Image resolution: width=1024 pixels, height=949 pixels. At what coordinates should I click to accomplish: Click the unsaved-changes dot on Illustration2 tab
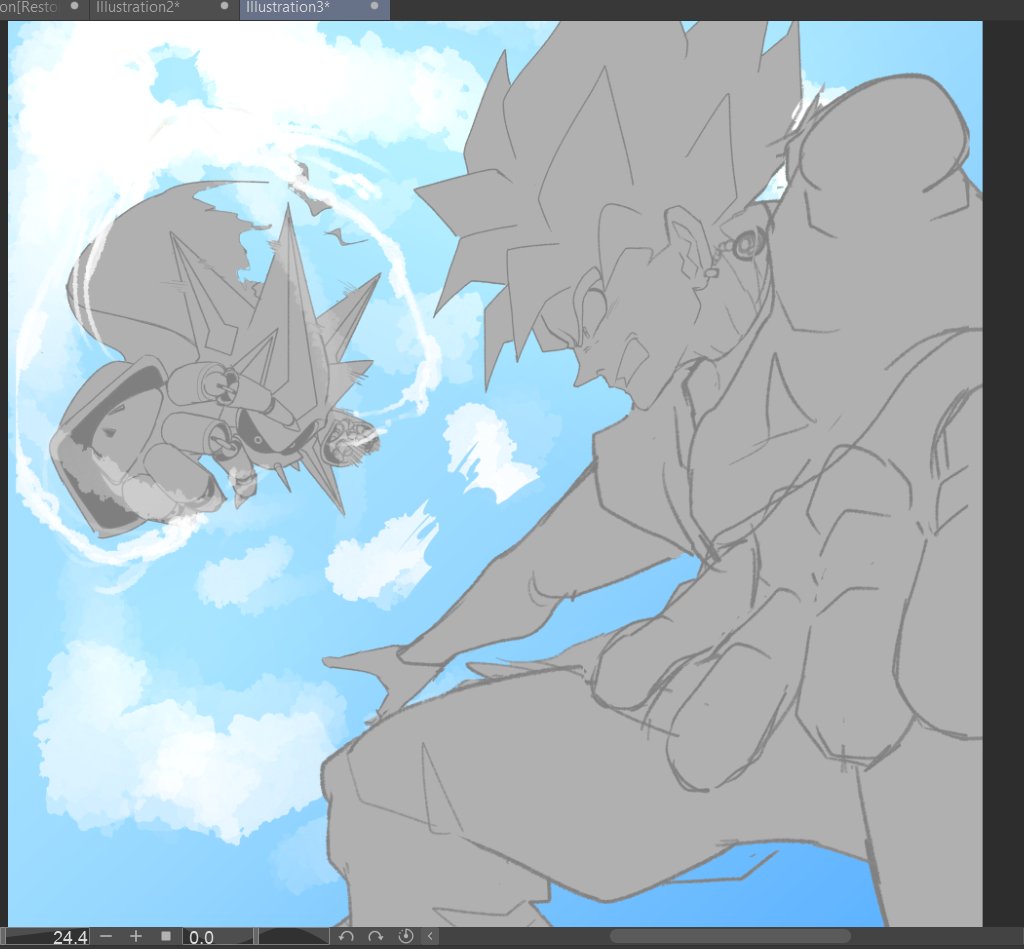click(x=225, y=7)
